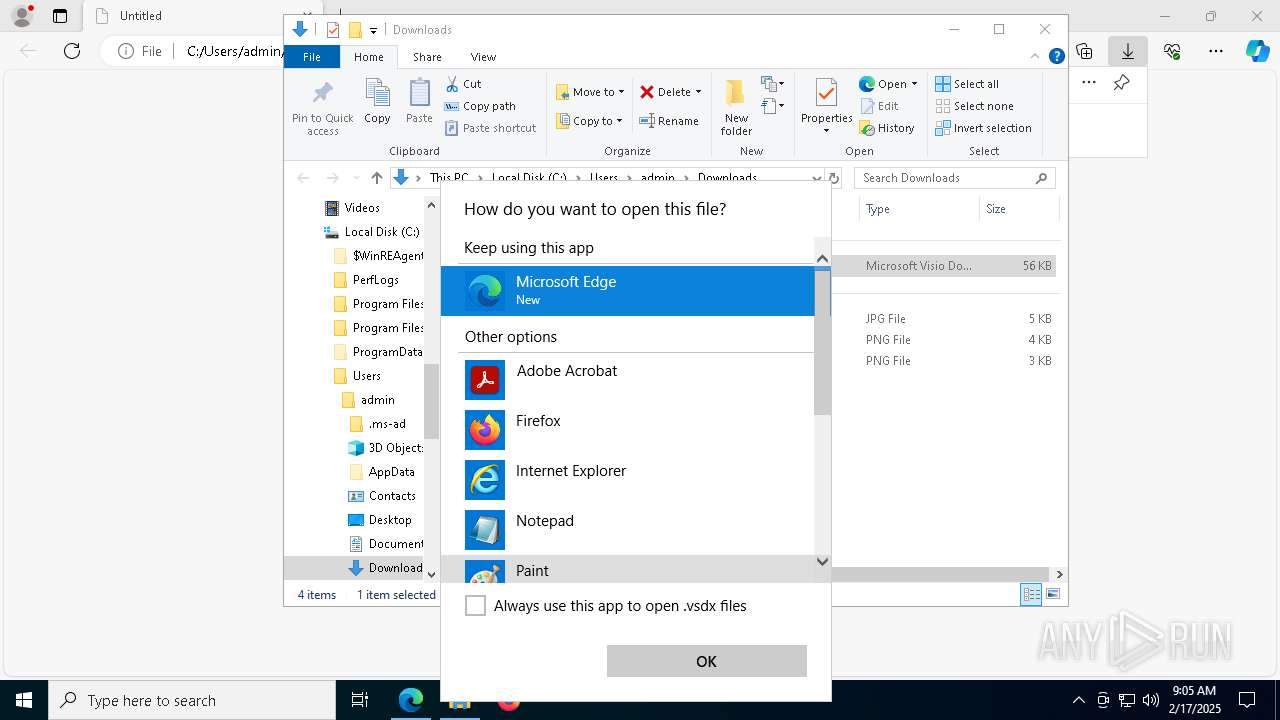Select the Users folder in tree
The height and width of the screenshot is (720, 1280).
tap(357, 376)
